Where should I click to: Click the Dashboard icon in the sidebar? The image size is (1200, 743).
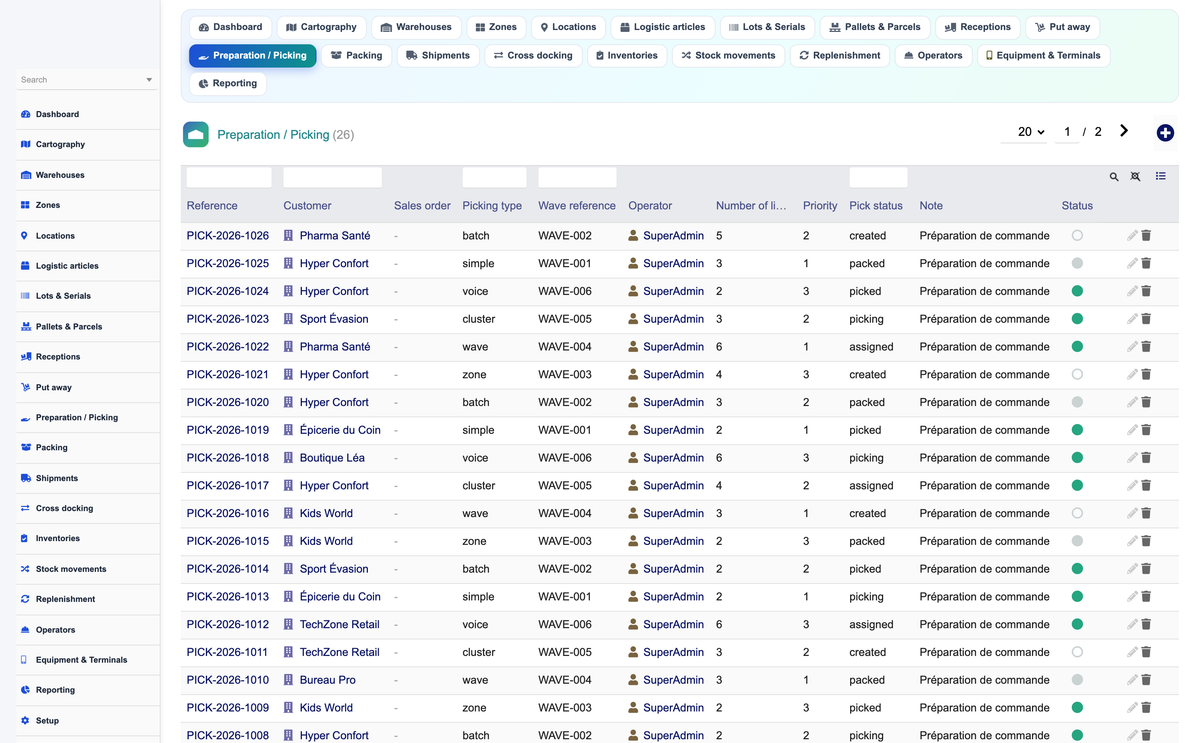(25, 114)
